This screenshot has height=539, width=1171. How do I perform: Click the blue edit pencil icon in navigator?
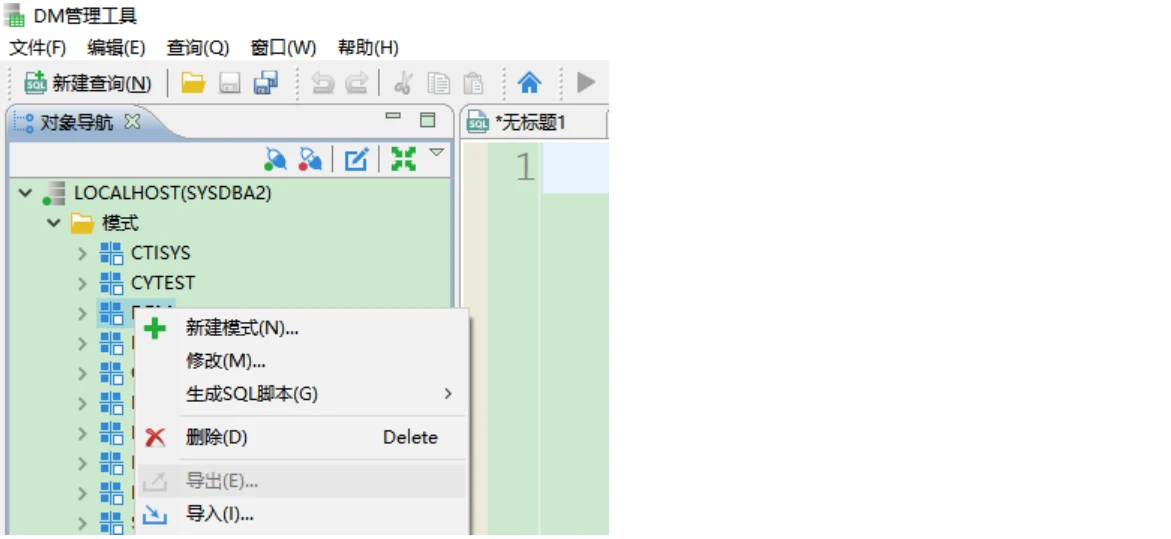click(x=356, y=158)
